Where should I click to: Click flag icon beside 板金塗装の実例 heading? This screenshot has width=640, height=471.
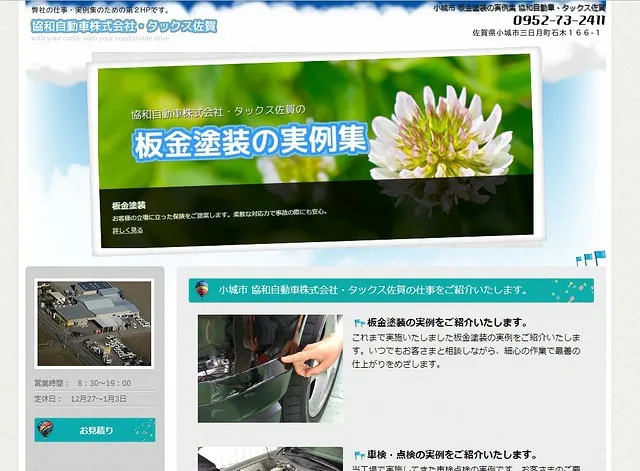pos(359,323)
